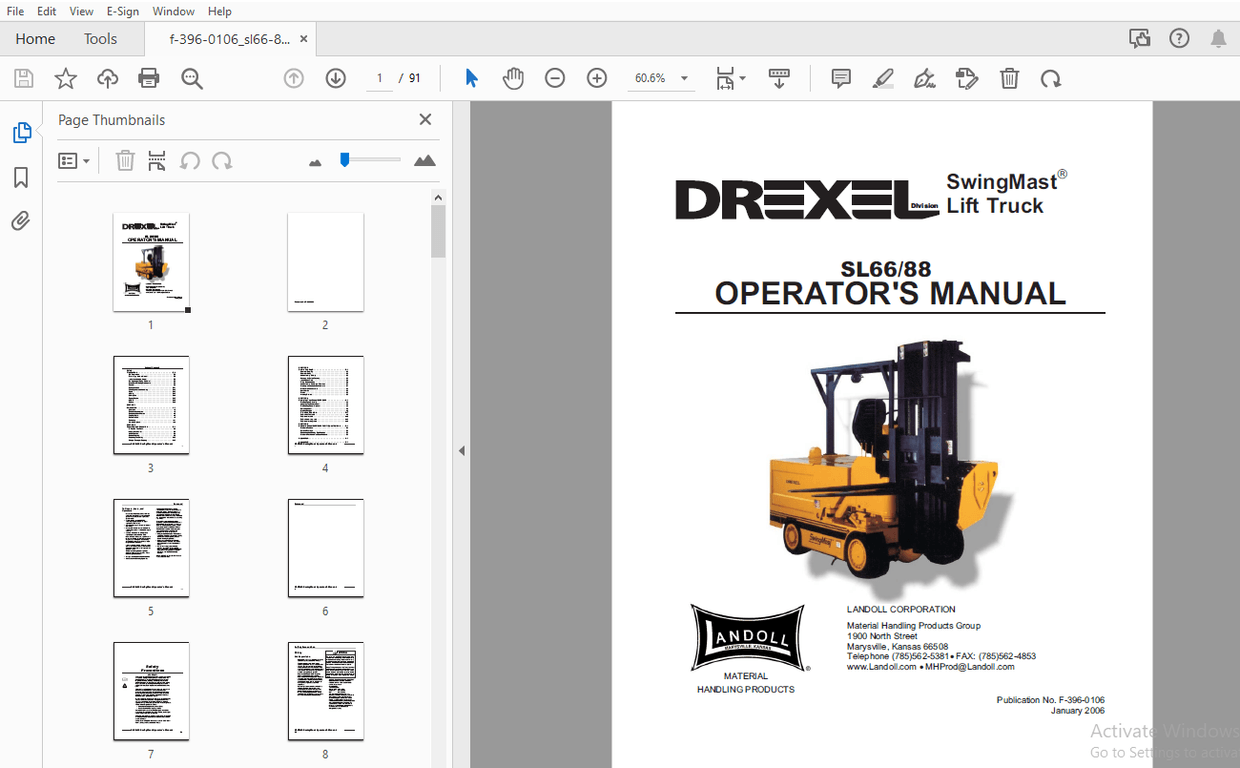Select the page 5 thumbnail

click(x=151, y=548)
